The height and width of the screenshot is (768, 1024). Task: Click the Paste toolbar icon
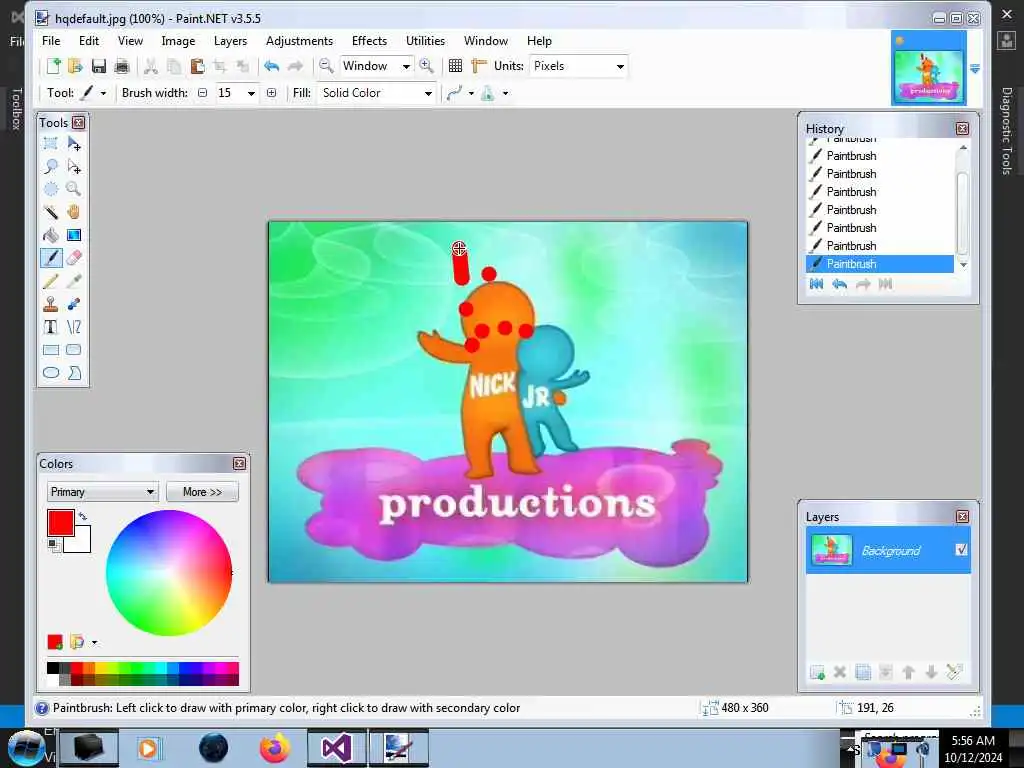pyautogui.click(x=197, y=66)
